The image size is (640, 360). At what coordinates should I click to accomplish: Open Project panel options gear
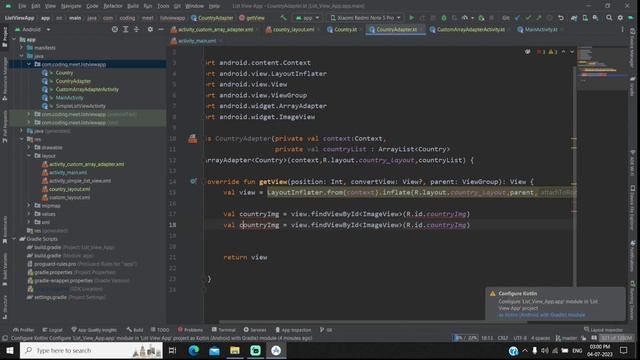click(x=150, y=29)
